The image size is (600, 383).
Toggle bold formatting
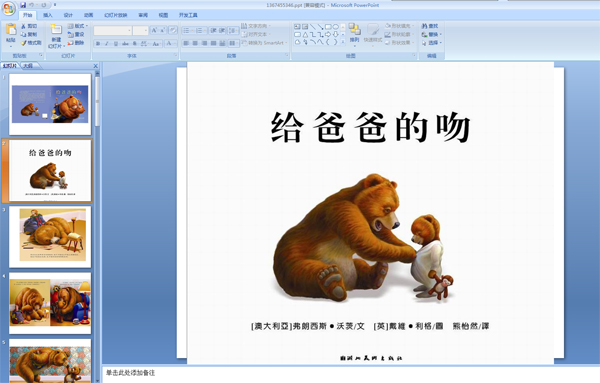point(98,44)
